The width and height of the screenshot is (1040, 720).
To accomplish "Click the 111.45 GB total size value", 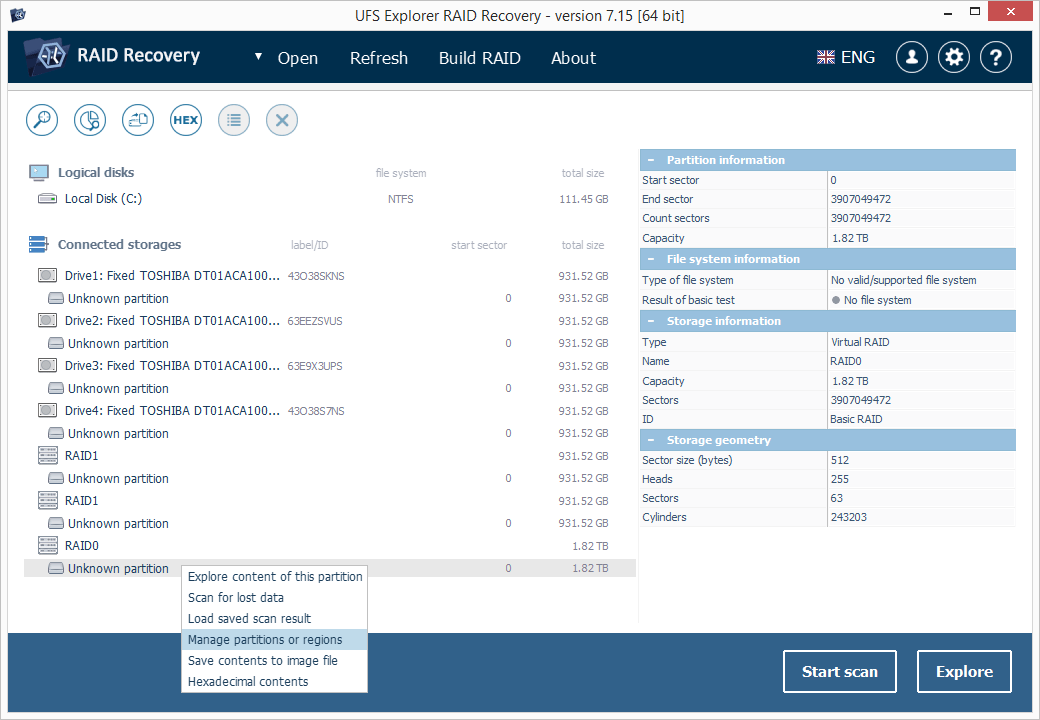I will coord(584,199).
